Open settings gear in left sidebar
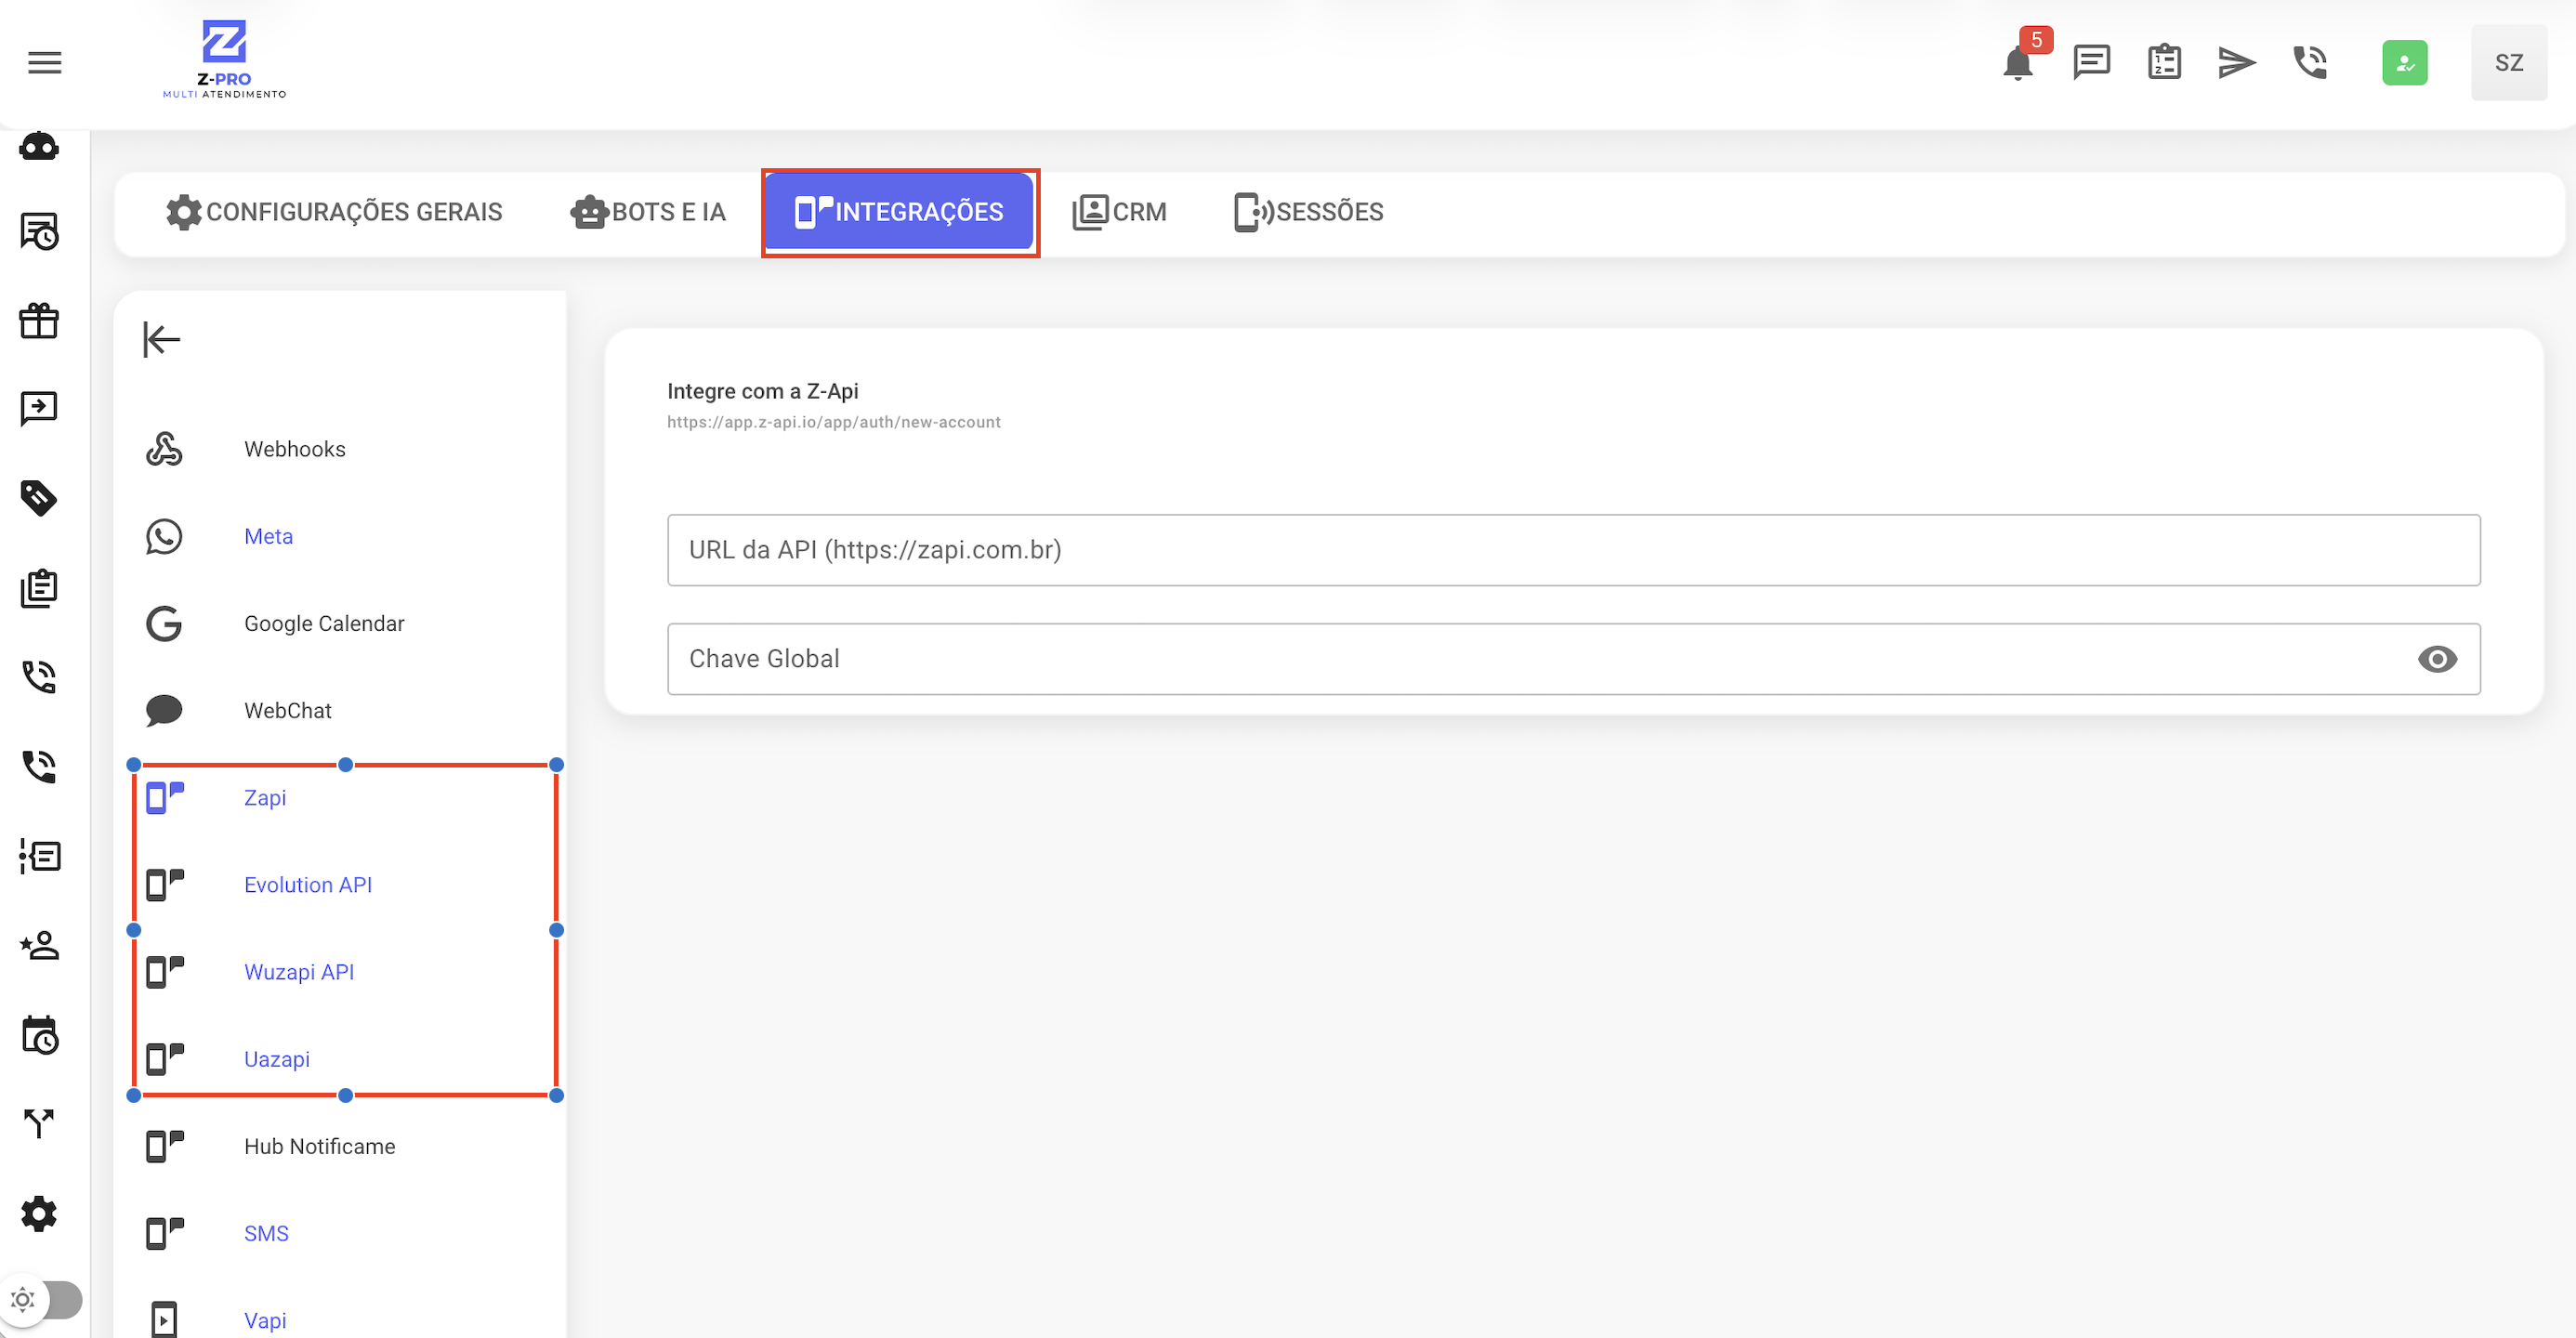The image size is (2576, 1338). pos(39,1213)
